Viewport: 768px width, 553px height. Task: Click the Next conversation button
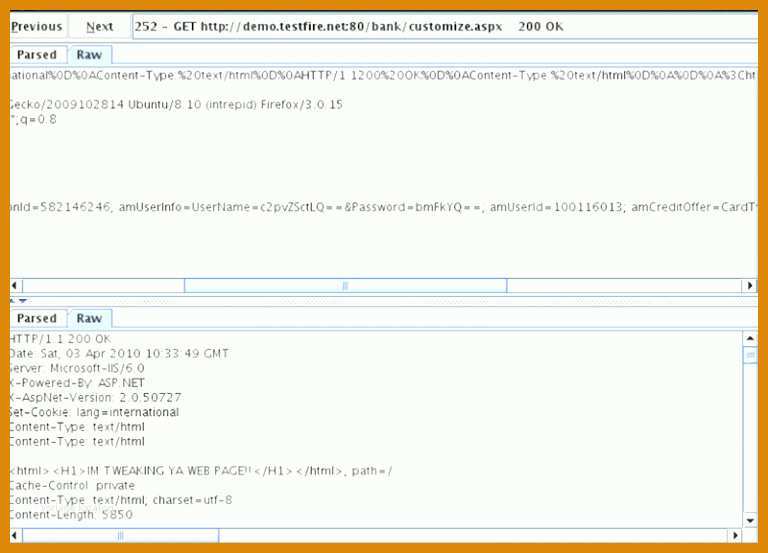(99, 26)
